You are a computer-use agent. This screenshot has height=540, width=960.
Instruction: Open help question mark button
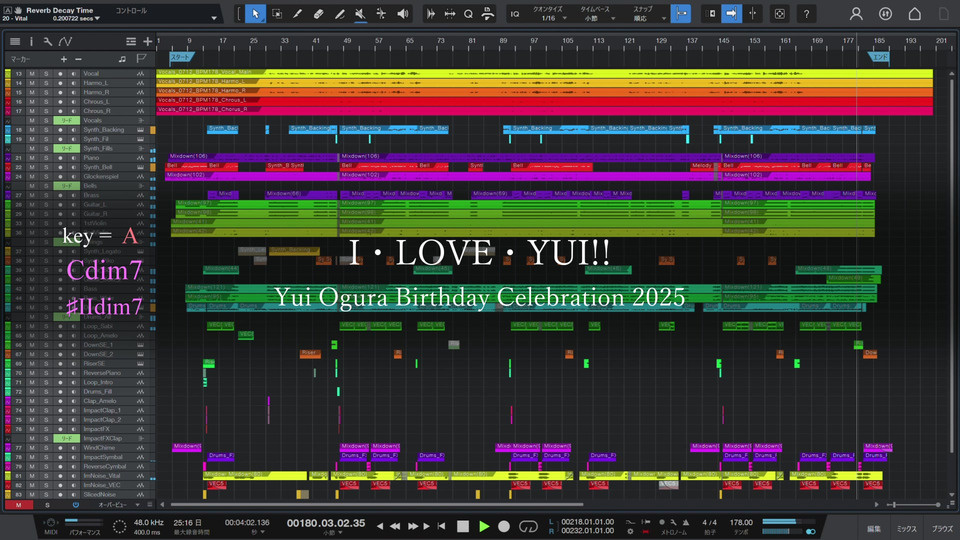pos(806,13)
